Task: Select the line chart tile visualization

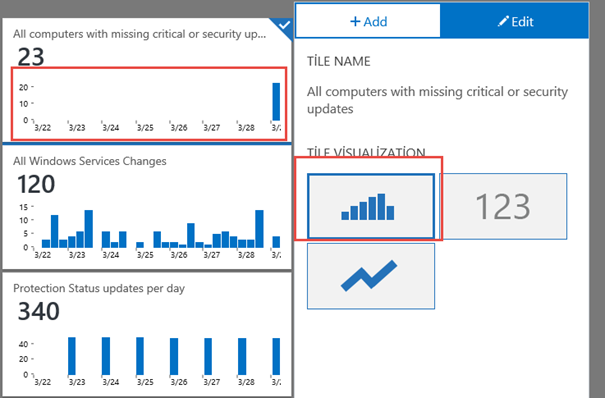Action: [x=371, y=276]
